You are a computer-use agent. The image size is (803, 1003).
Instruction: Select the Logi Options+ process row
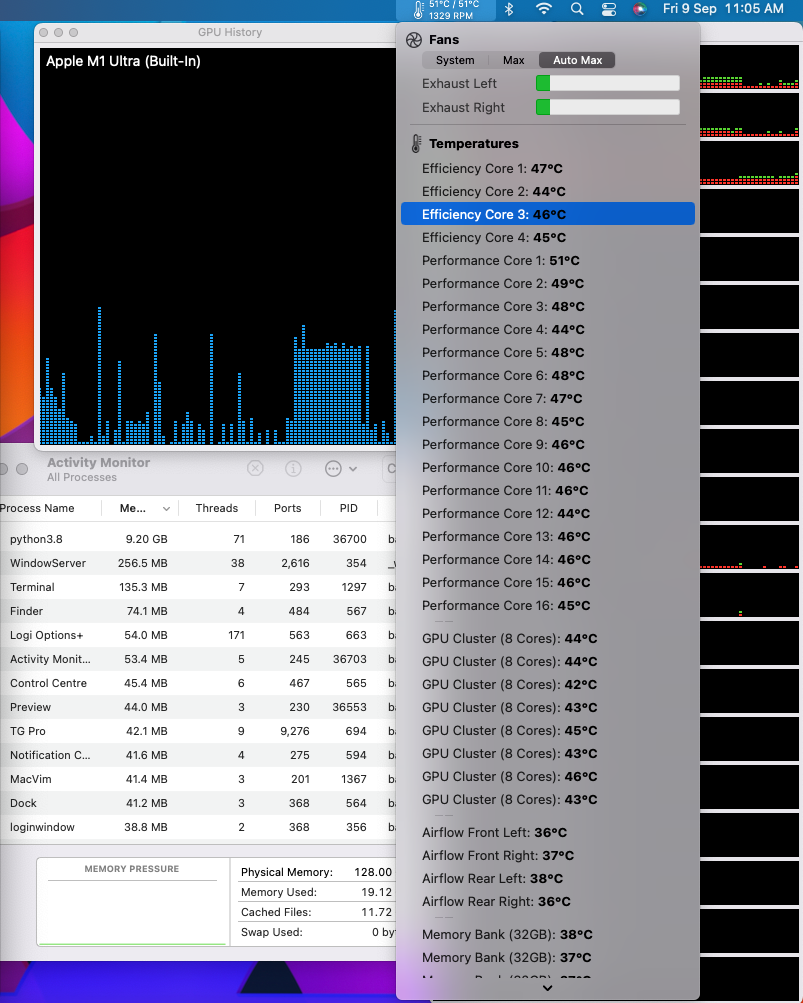198,635
